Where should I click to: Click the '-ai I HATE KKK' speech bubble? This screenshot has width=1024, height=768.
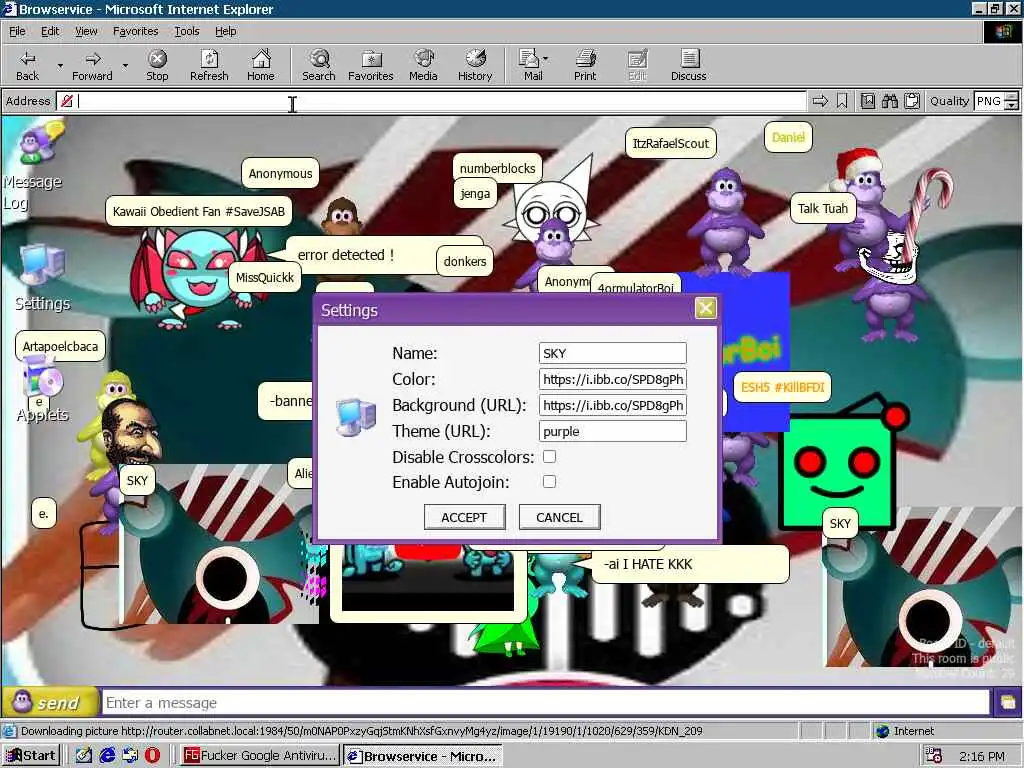(690, 564)
